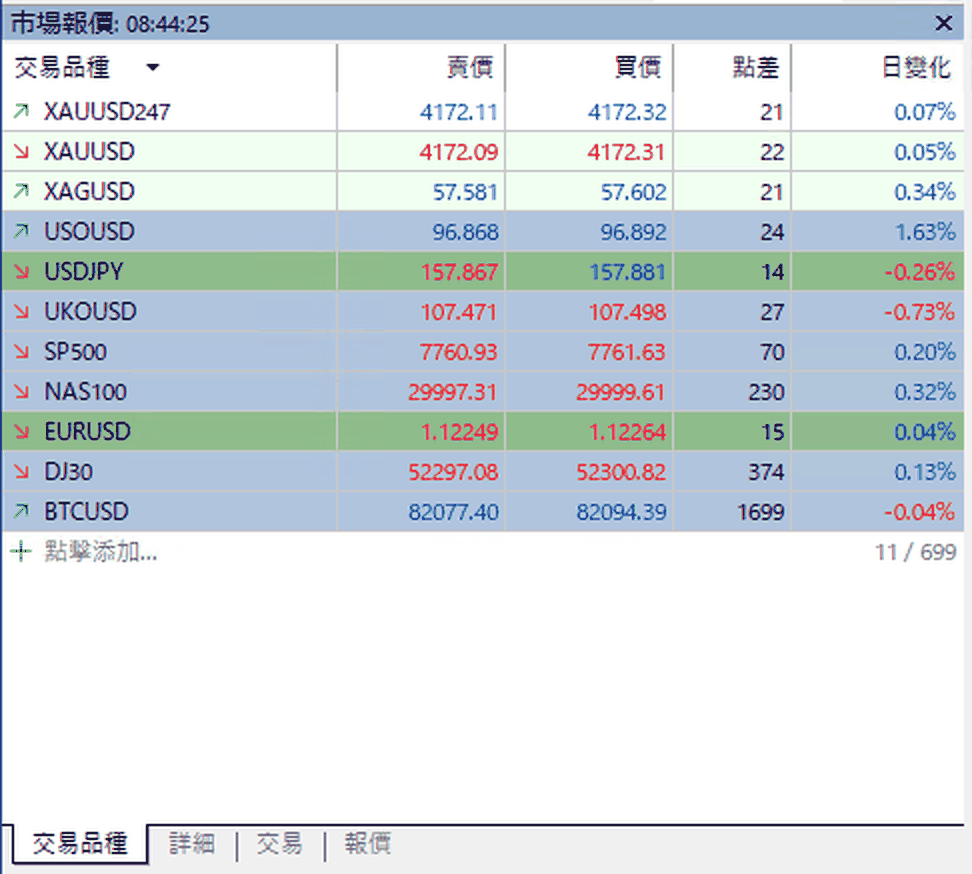Click the up-arrow icon beside USOUSD
This screenshot has height=874, width=972.
point(22,231)
